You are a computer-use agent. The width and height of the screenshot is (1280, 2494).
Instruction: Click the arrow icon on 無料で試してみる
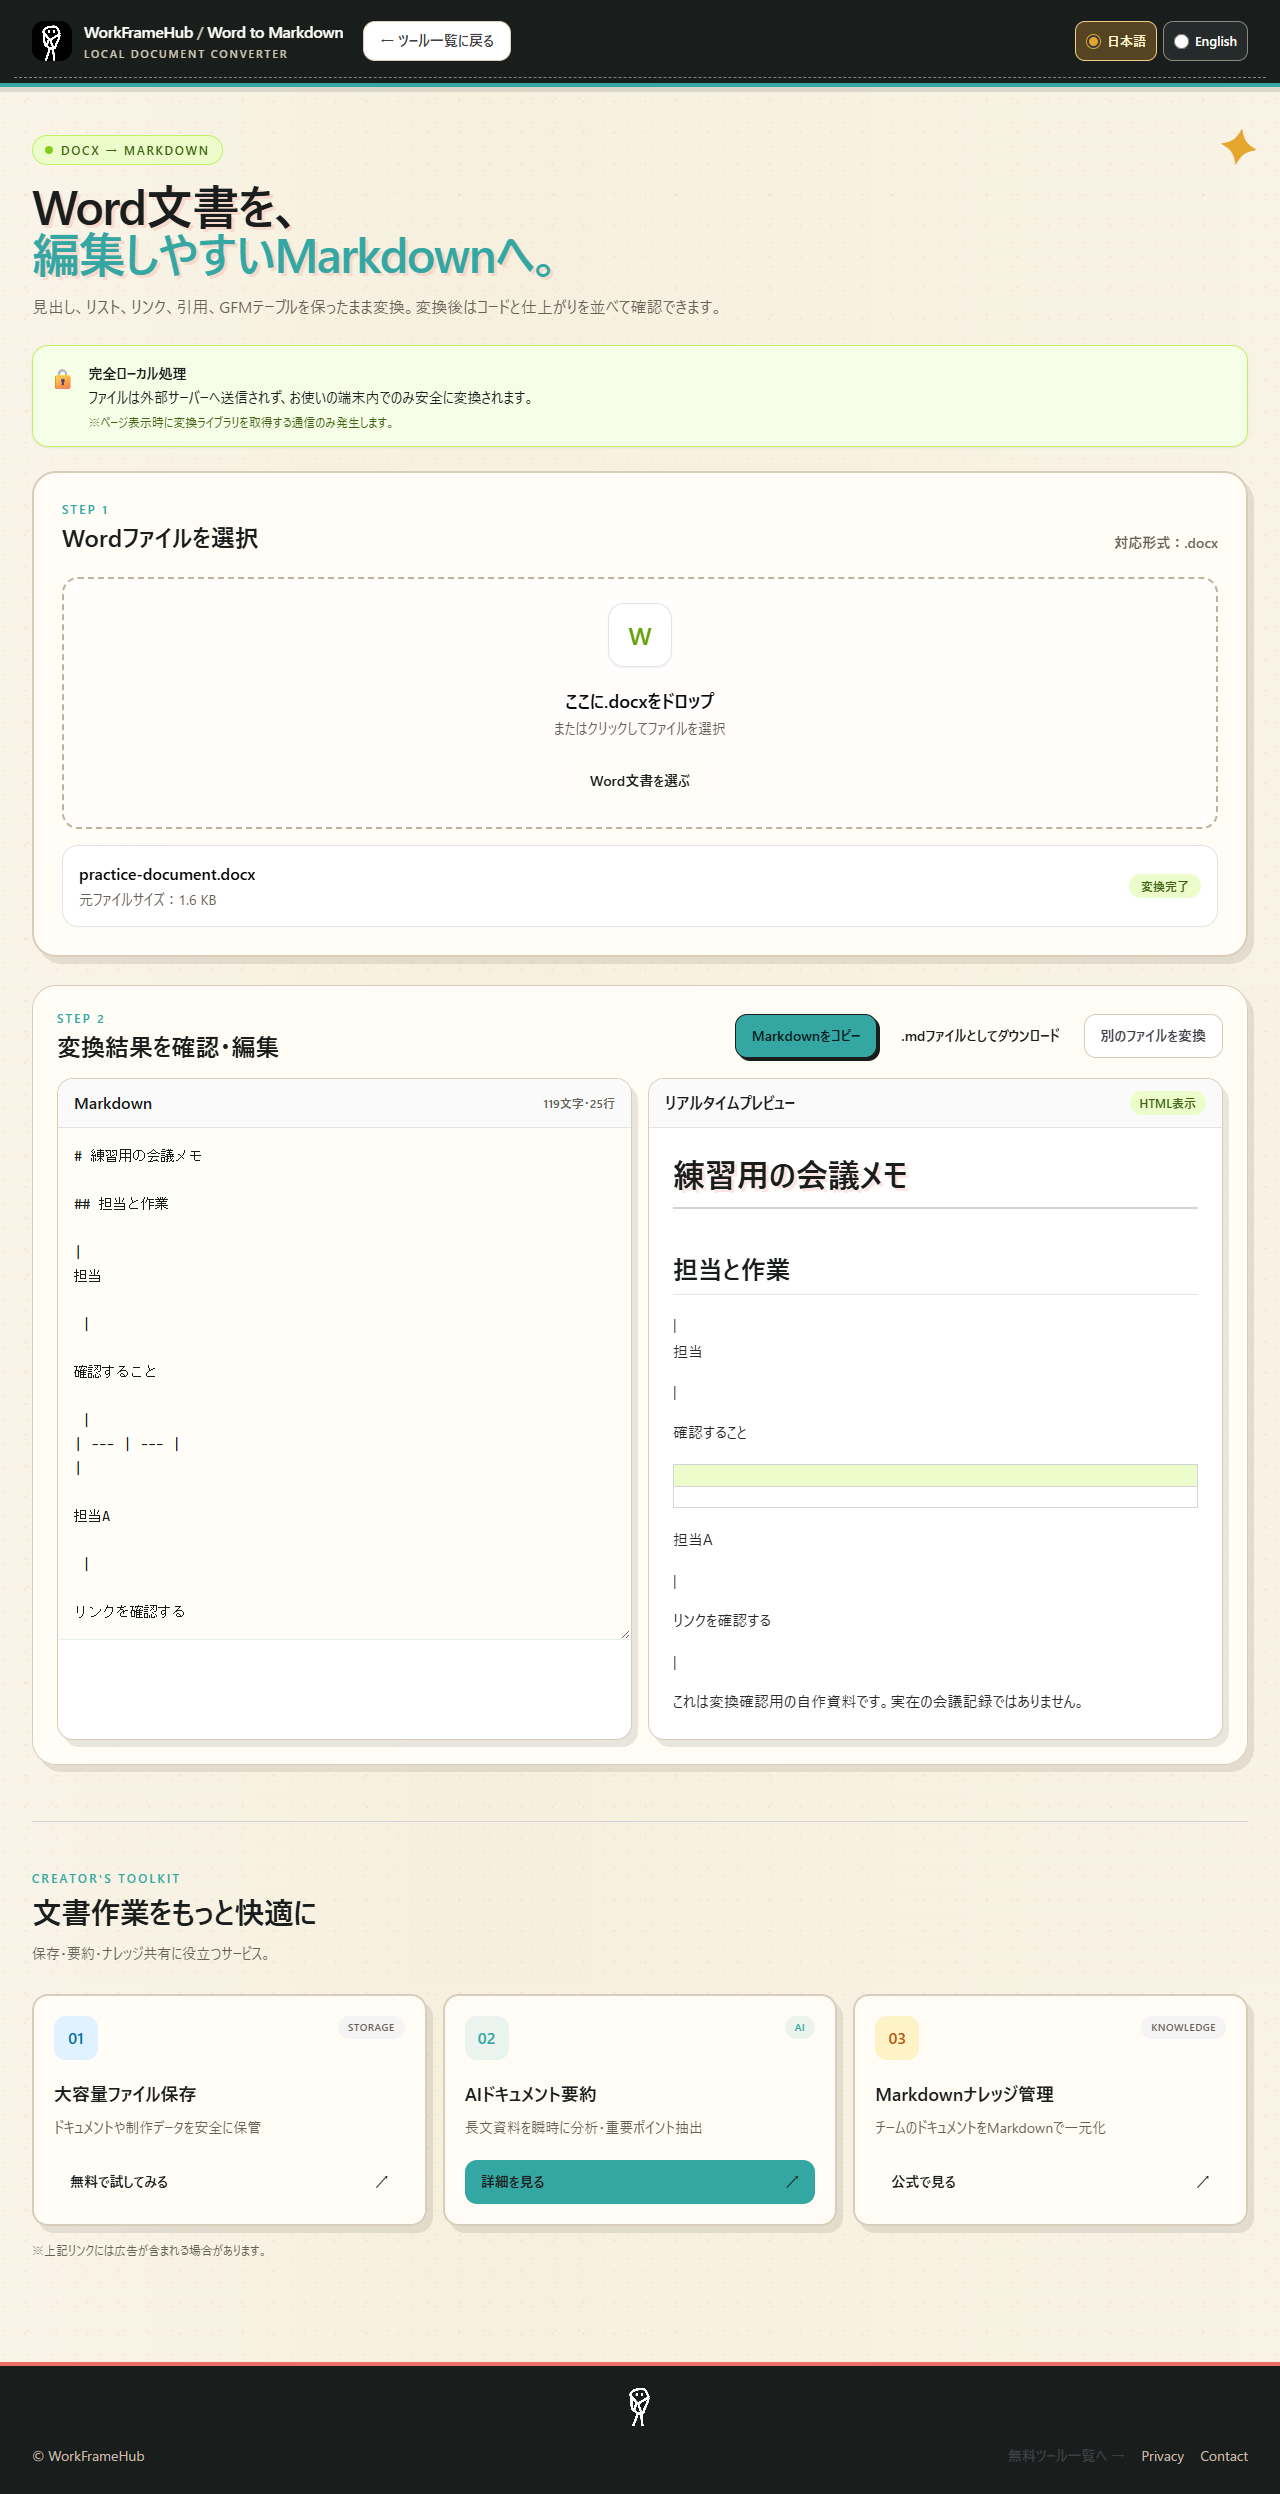click(x=381, y=2181)
